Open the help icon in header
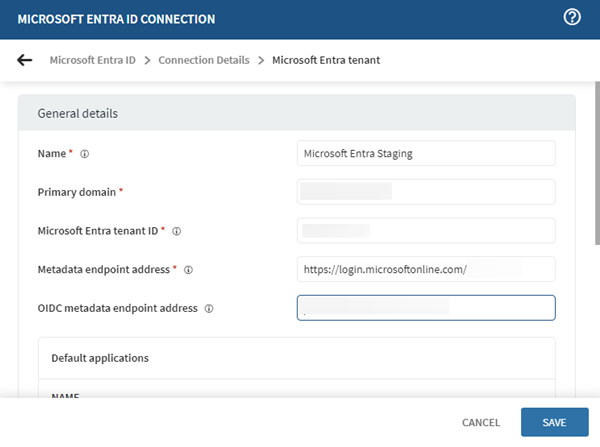The height and width of the screenshot is (447, 600). point(572,17)
